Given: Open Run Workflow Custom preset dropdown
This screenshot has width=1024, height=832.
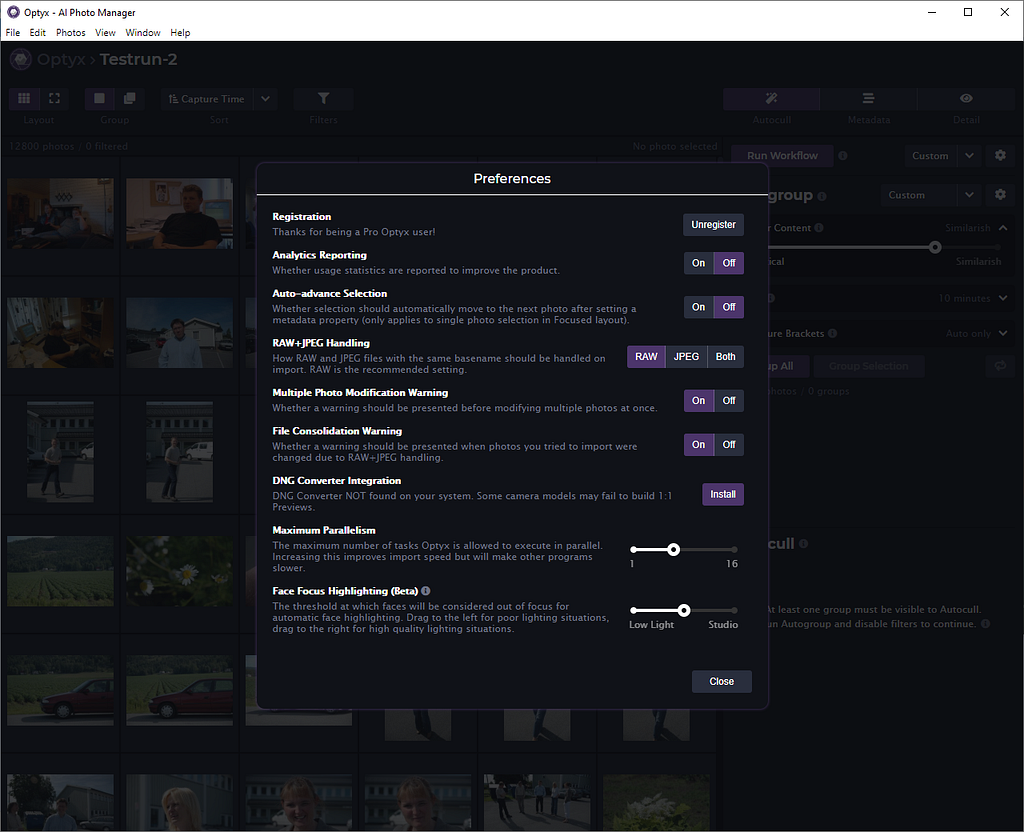Looking at the screenshot, I should click(x=969, y=155).
